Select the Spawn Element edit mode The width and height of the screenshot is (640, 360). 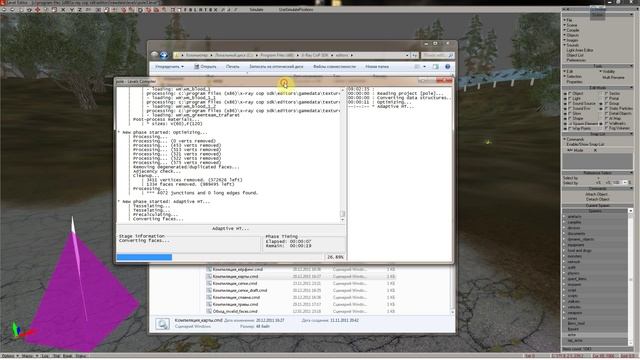pos(582,123)
